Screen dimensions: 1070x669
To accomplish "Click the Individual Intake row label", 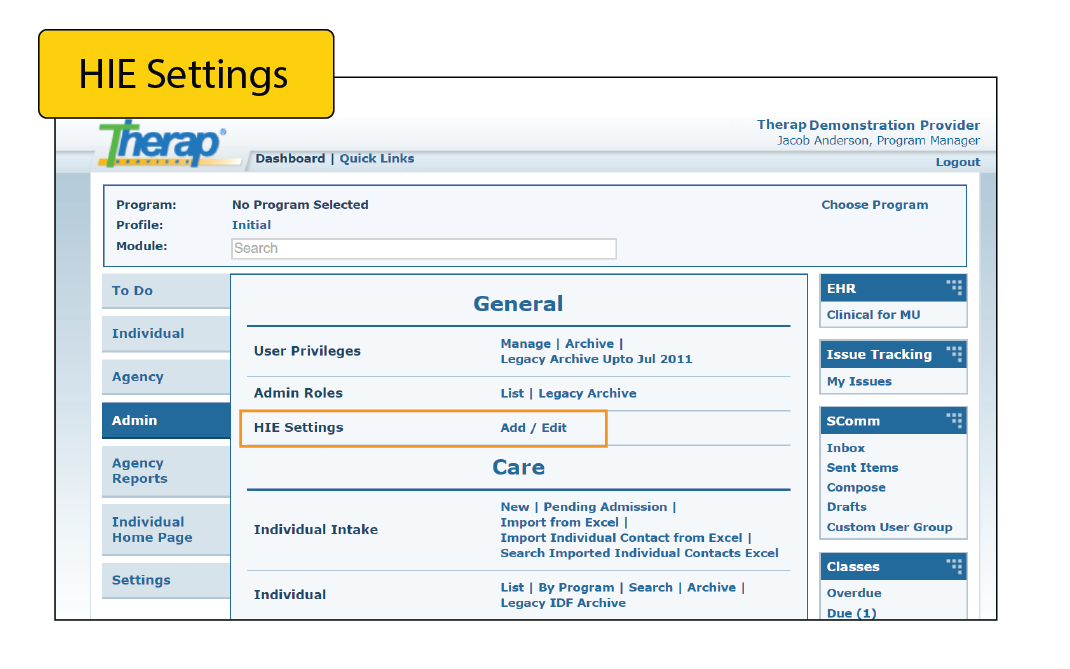I will [x=315, y=530].
